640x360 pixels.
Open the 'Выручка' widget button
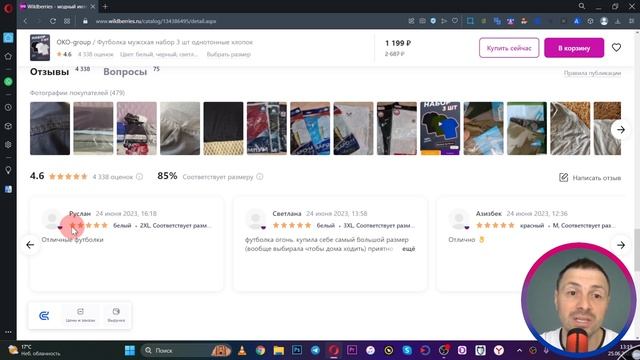(116, 315)
